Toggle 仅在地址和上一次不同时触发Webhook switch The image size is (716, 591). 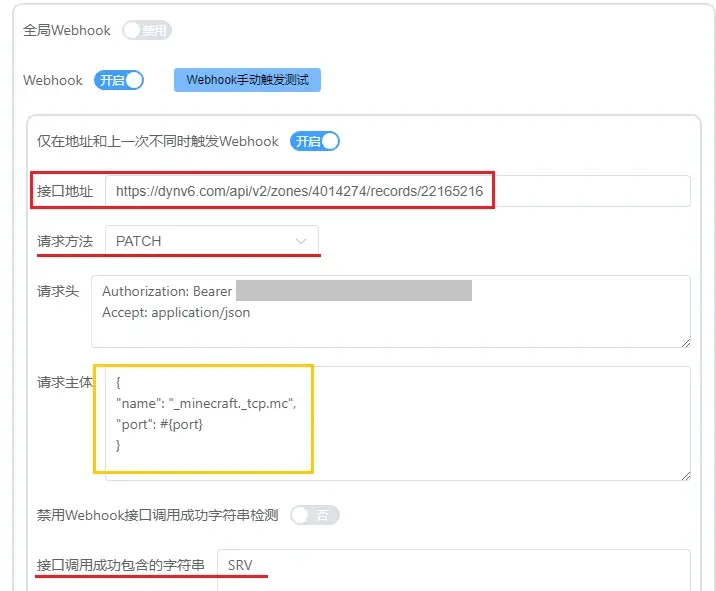[x=315, y=141]
